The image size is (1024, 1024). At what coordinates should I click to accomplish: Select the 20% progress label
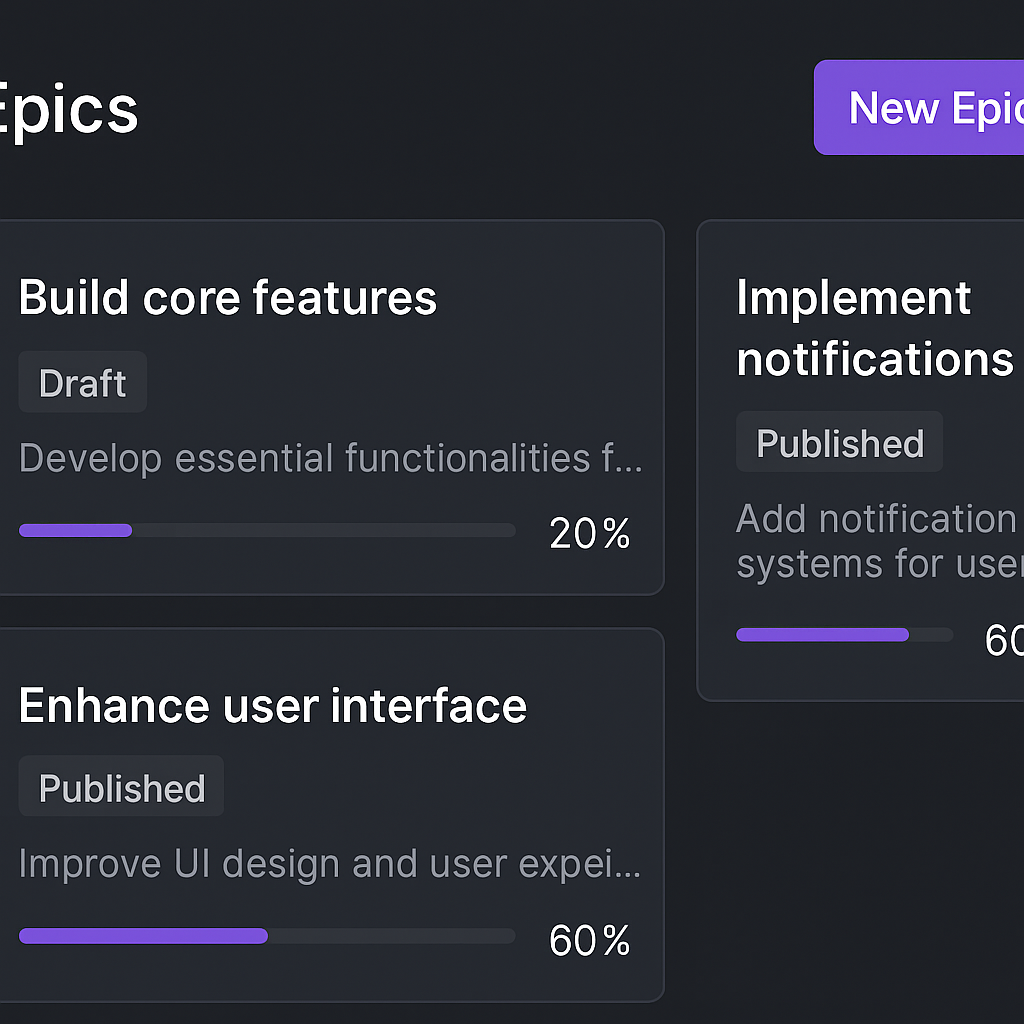click(589, 533)
